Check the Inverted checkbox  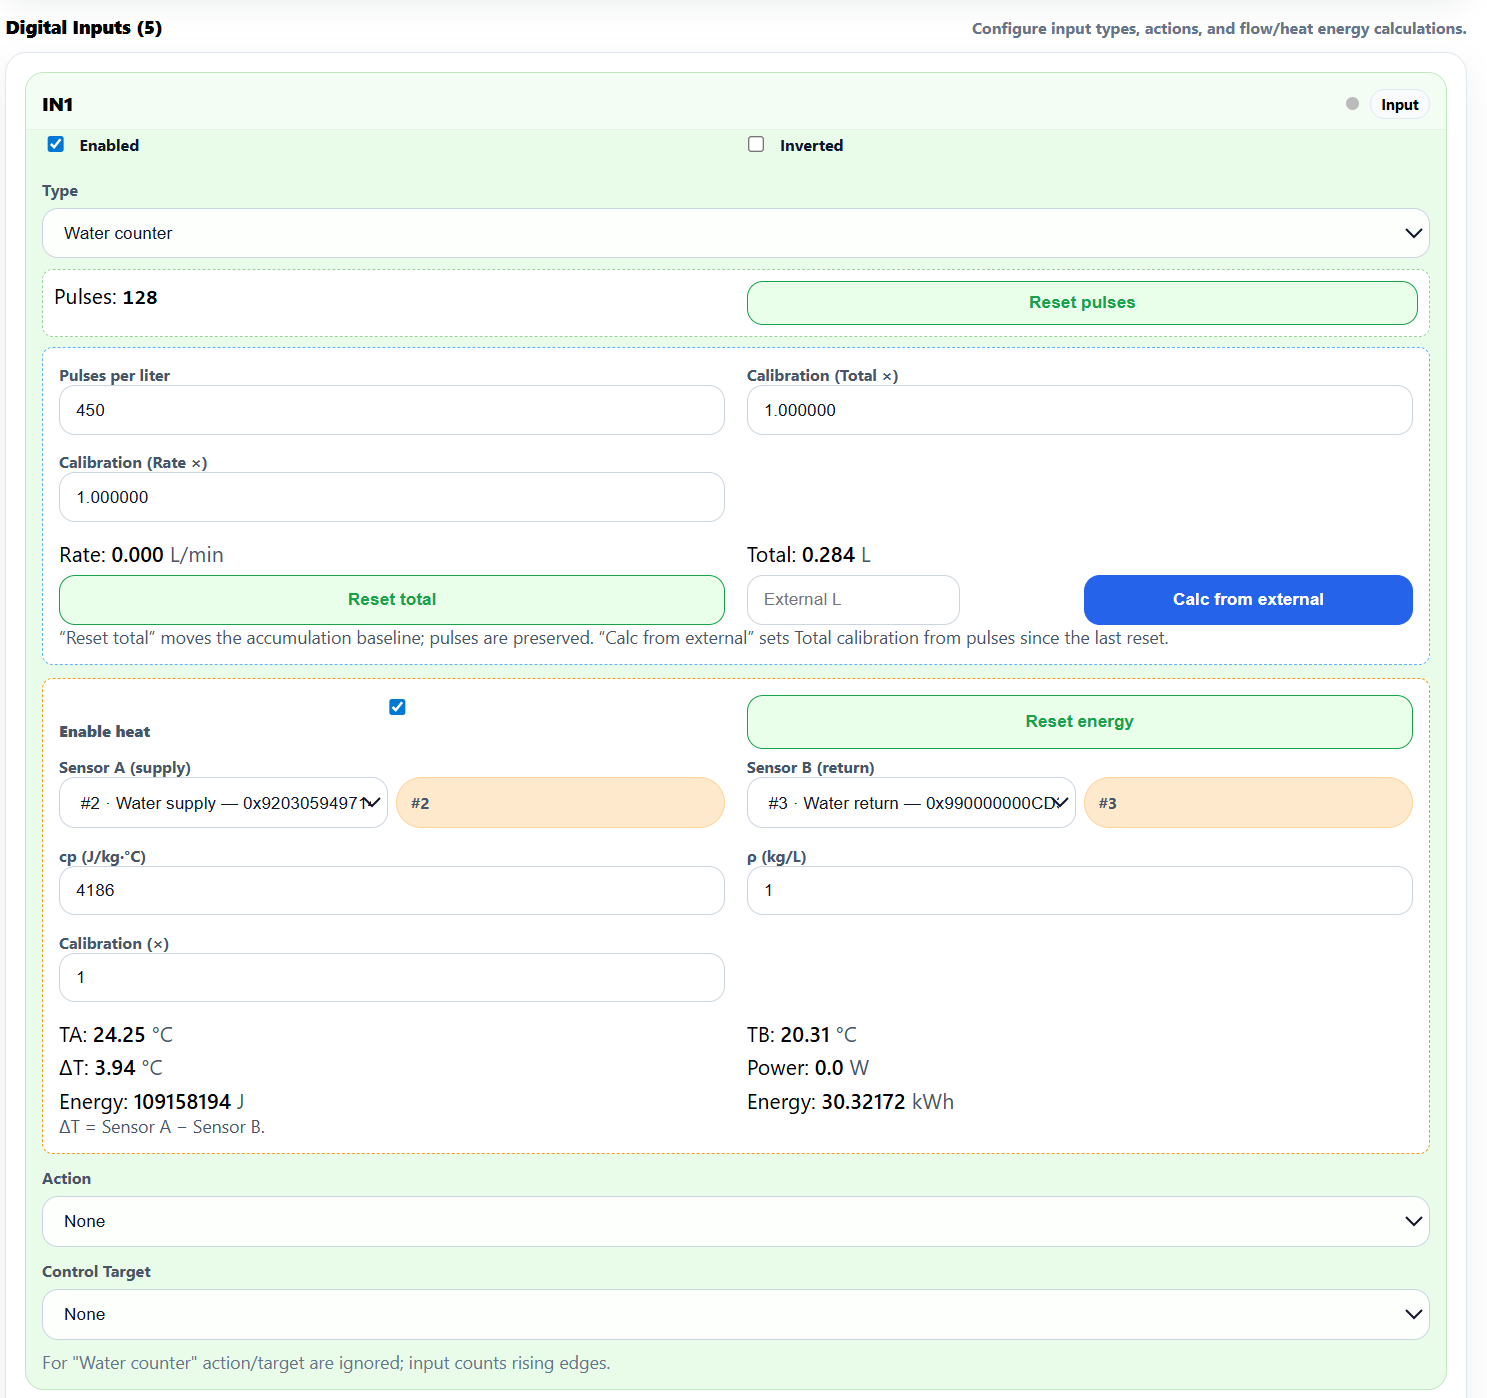point(756,144)
